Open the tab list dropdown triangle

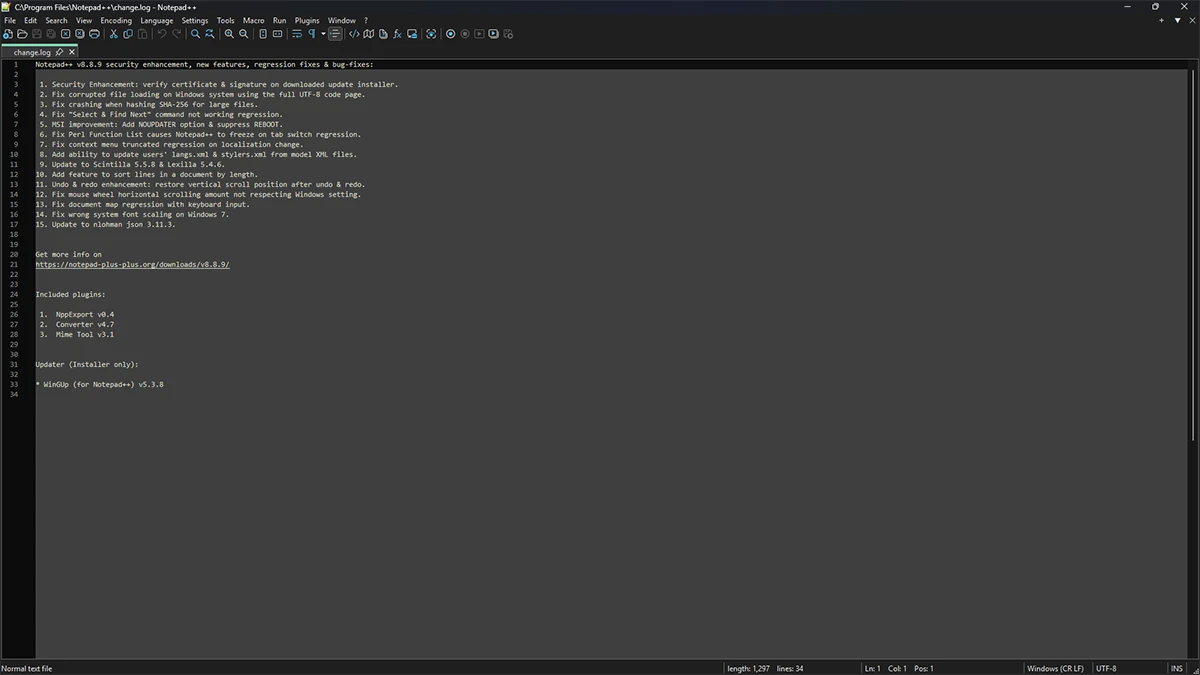(1176, 20)
